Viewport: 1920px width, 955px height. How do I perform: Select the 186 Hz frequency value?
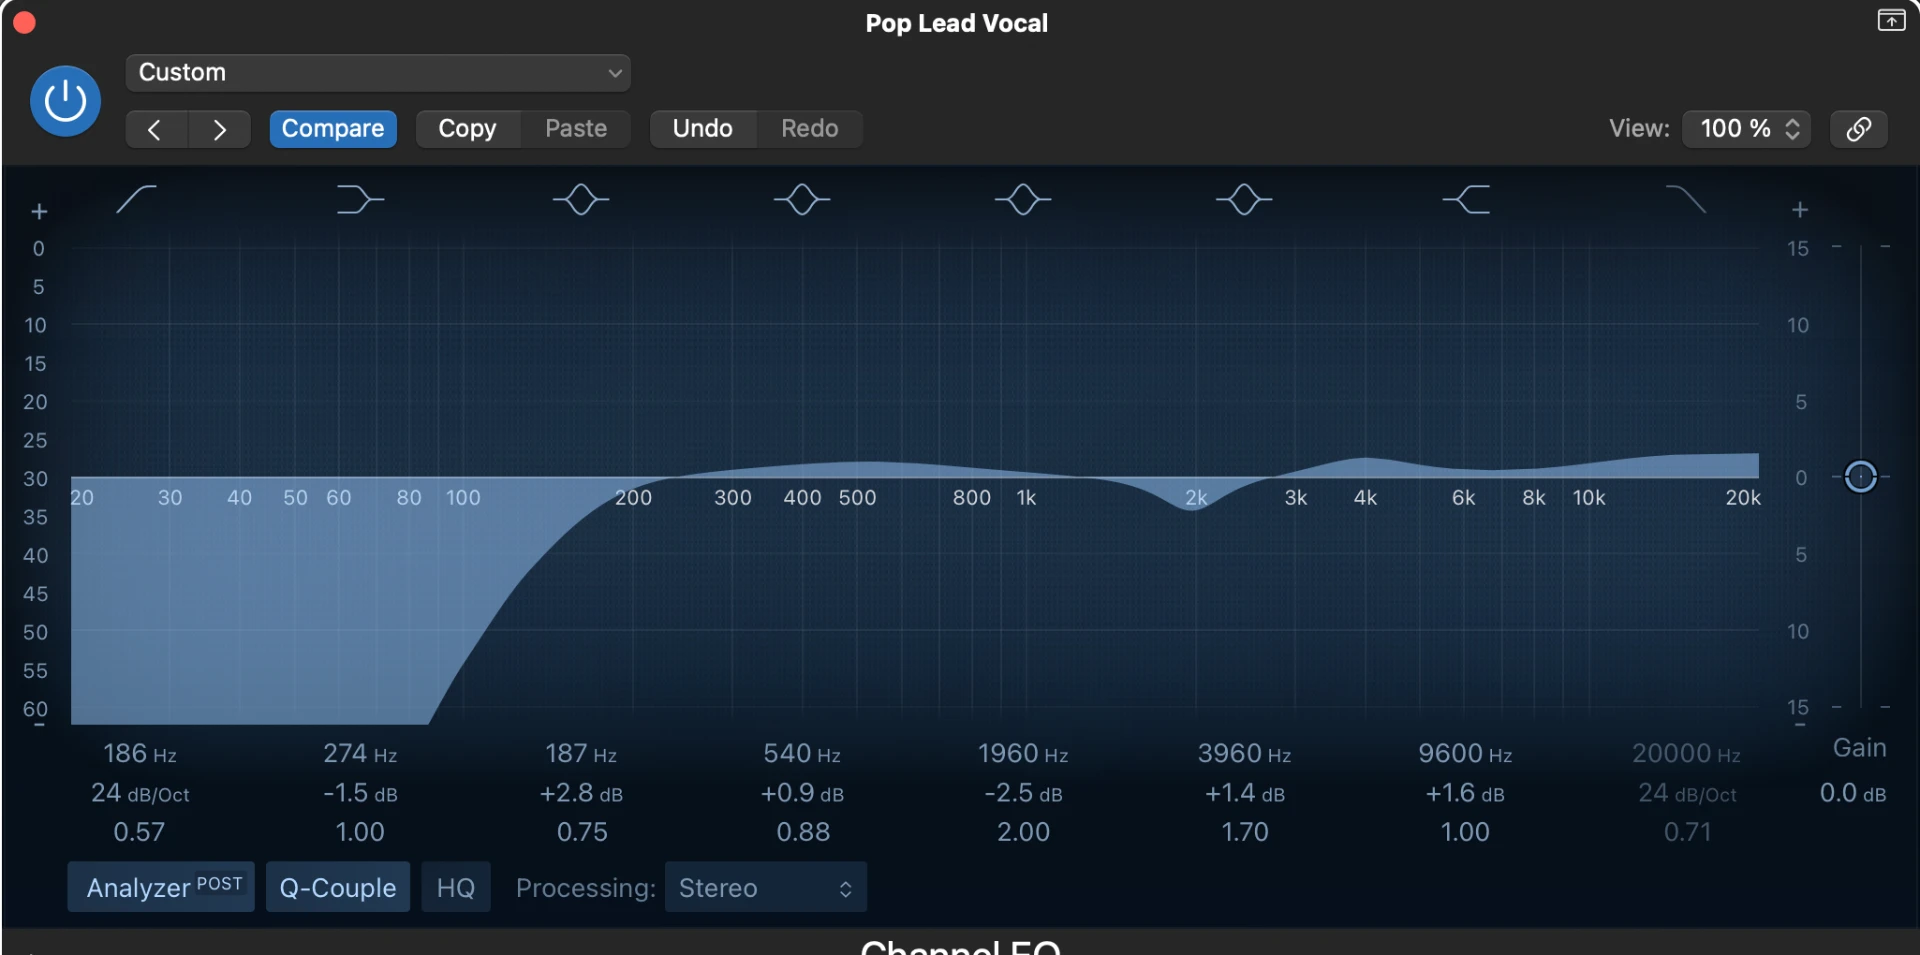[140, 753]
